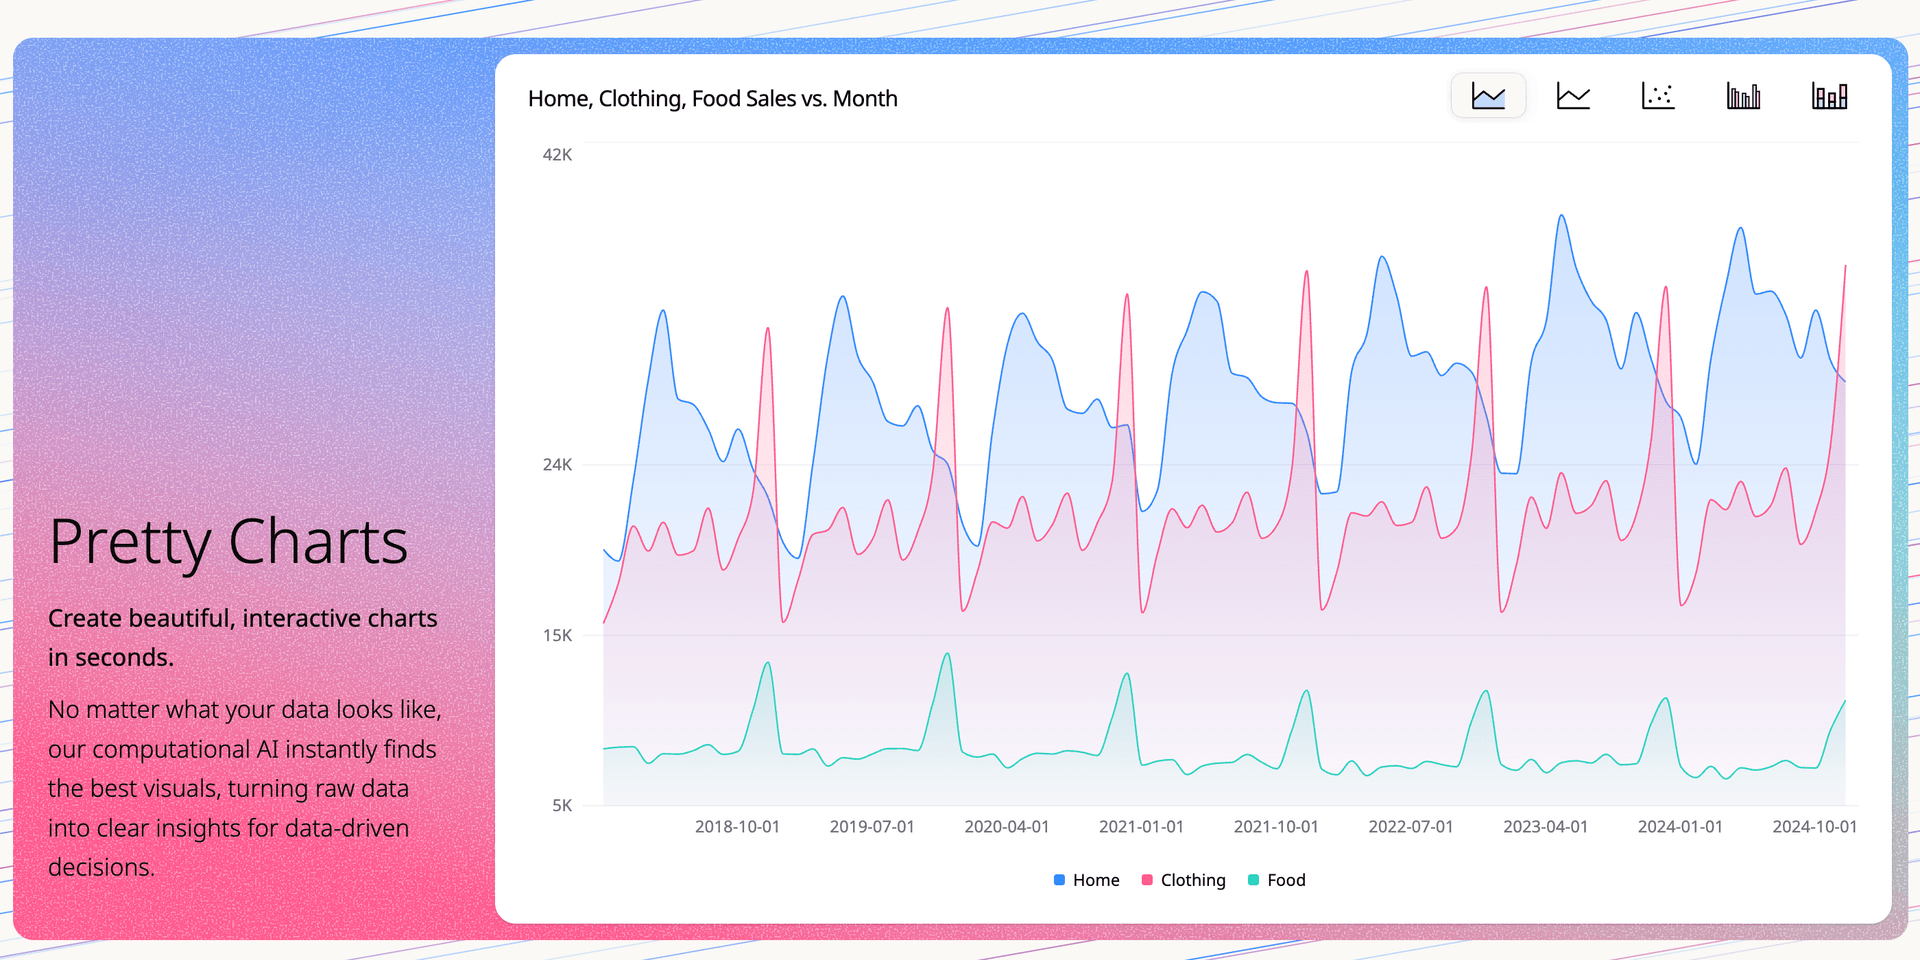Switch to the line chart icon
This screenshot has width=1920, height=960.
point(1573,96)
